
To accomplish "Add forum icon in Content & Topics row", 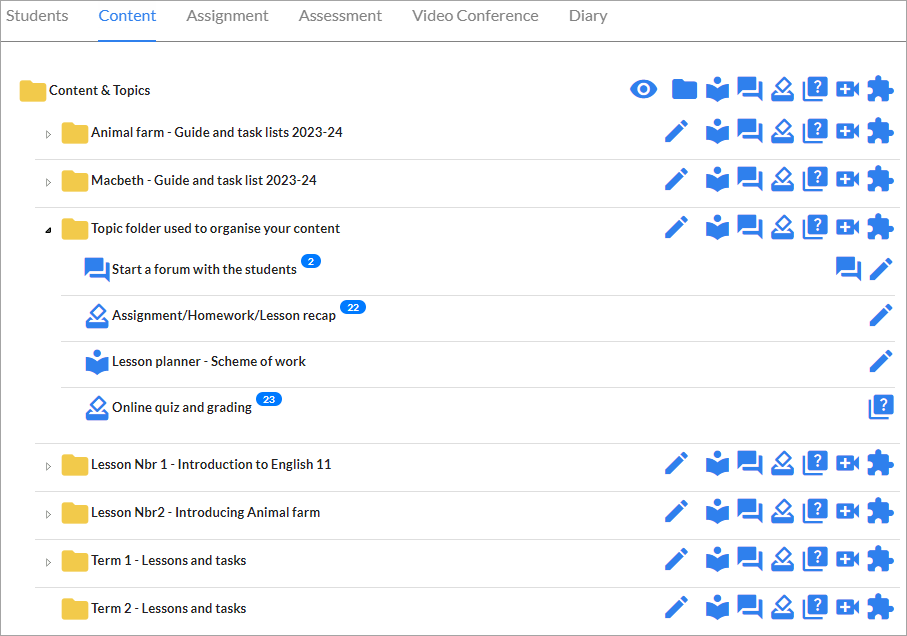I will [x=750, y=90].
